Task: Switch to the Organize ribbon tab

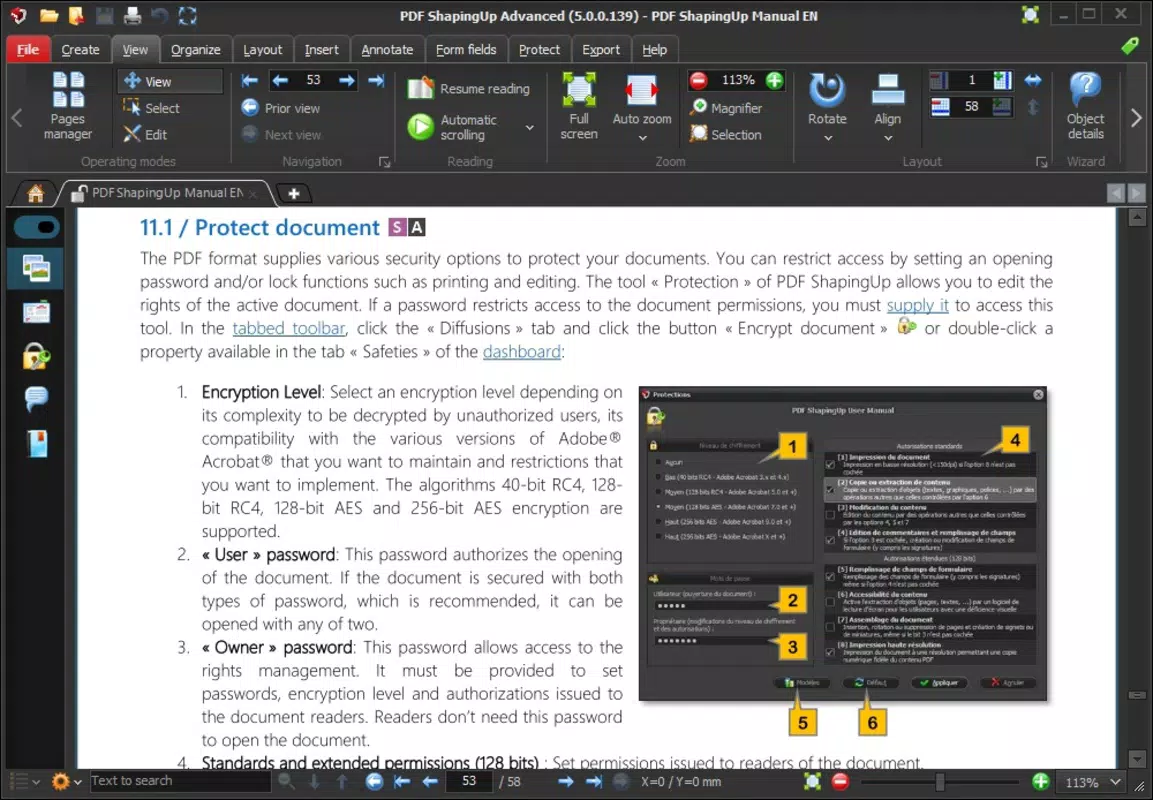Action: pos(196,49)
